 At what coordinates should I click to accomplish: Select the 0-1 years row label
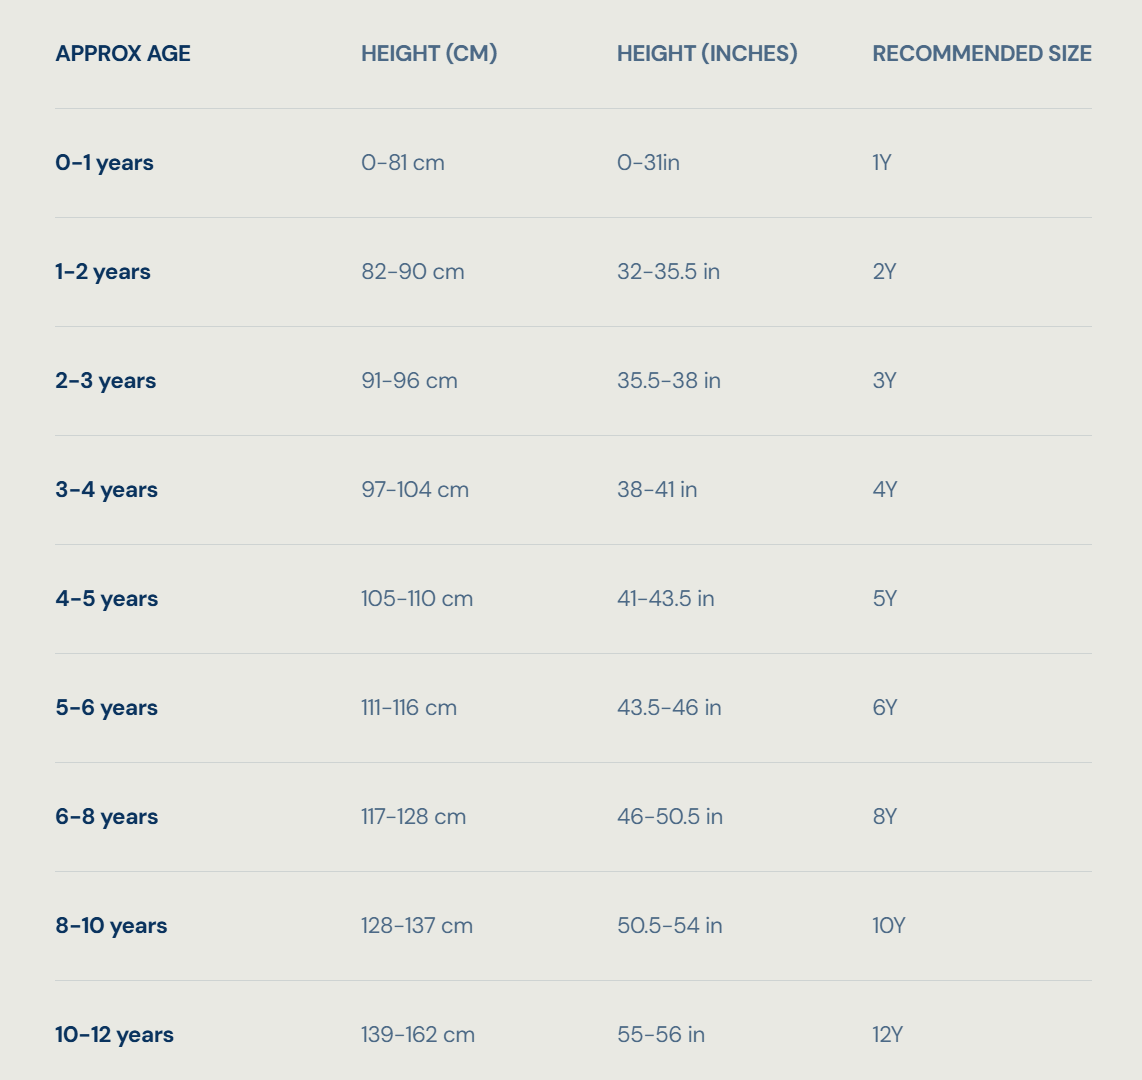(x=104, y=162)
